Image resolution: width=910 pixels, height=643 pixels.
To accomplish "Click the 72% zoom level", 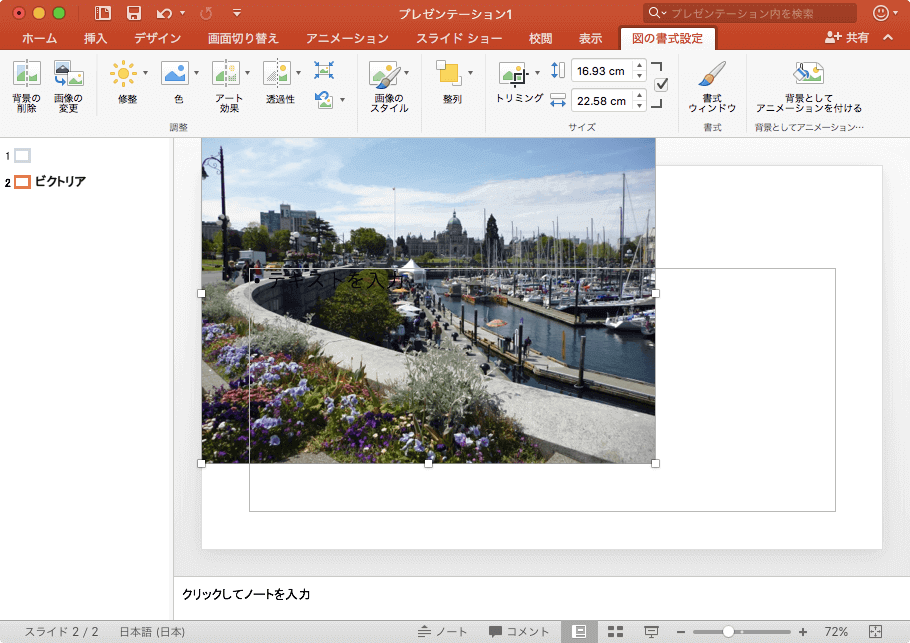I will [836, 631].
